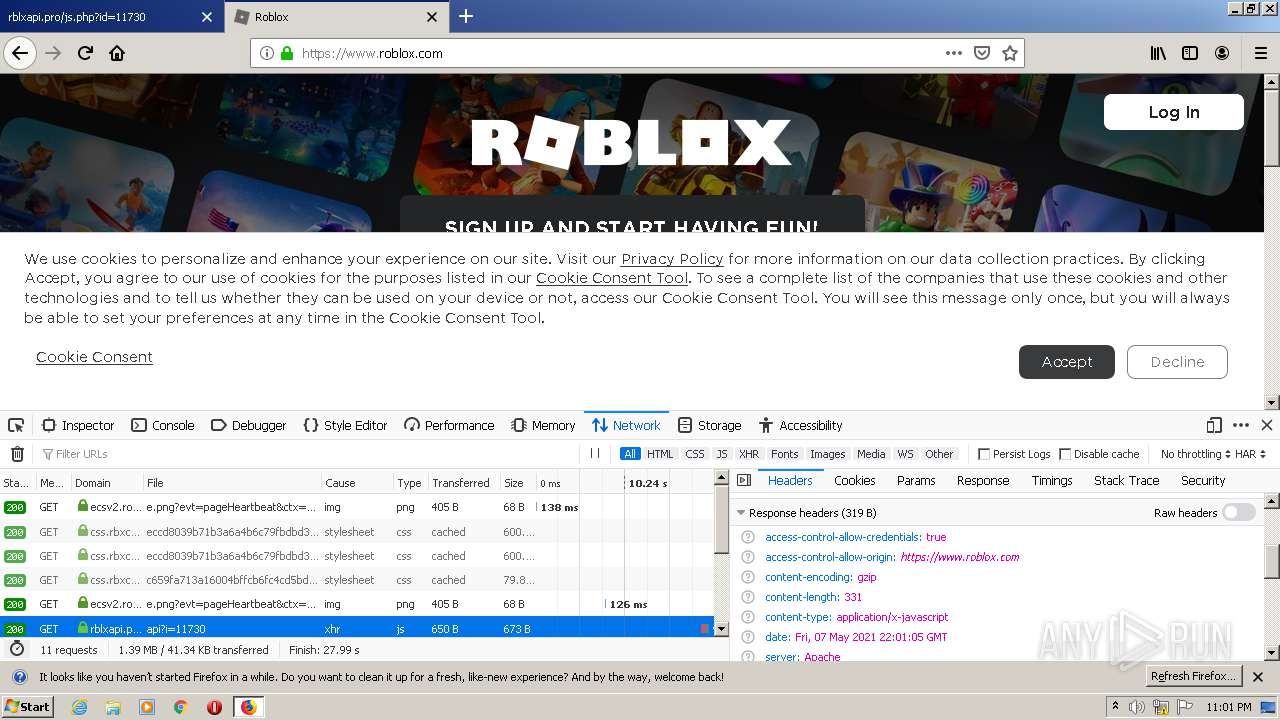
Task: Open Windows Start menu
Action: pos(28,707)
